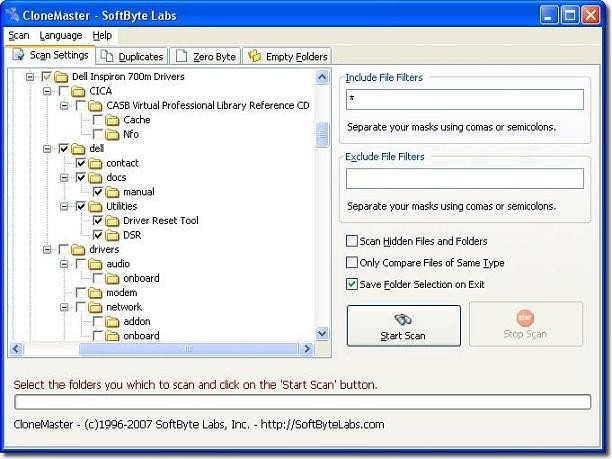Collapse the dell tree node

[47, 149]
